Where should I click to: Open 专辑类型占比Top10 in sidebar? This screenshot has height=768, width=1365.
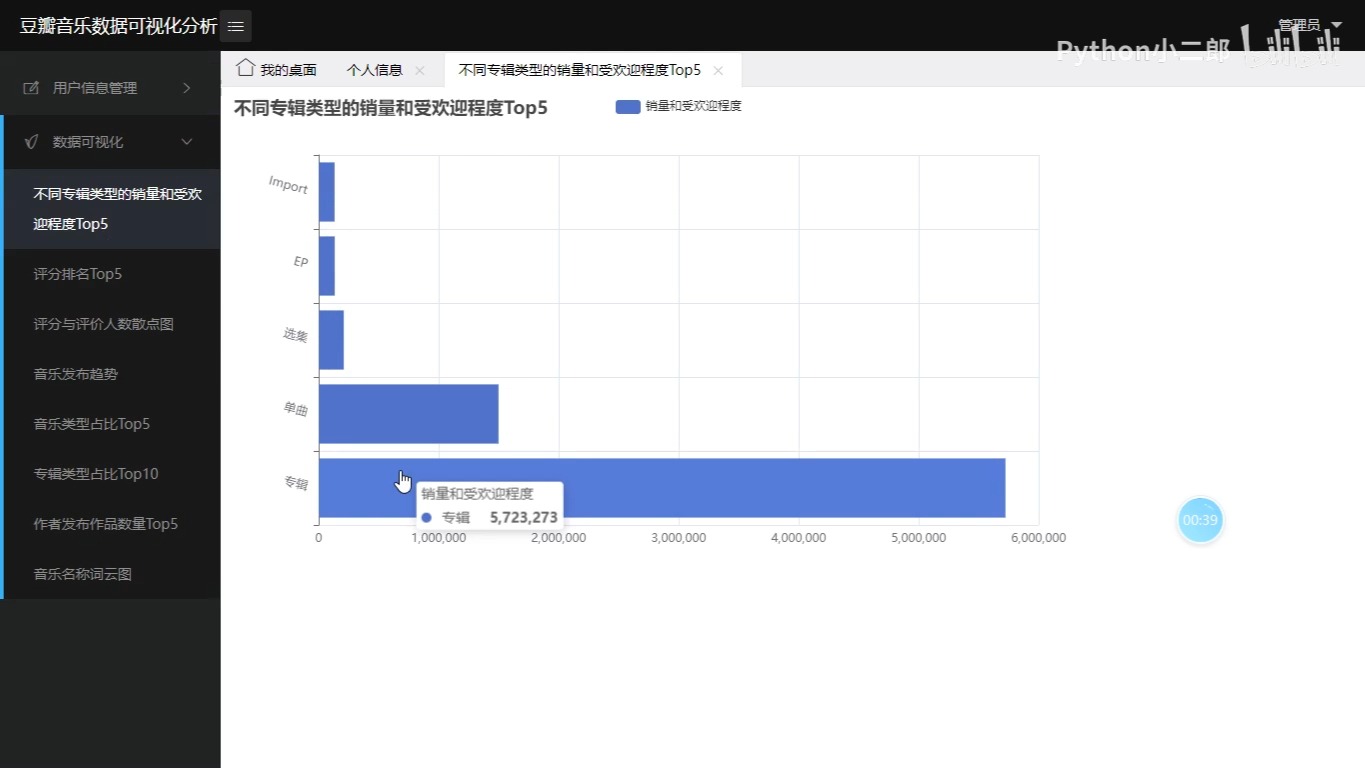[110, 474]
